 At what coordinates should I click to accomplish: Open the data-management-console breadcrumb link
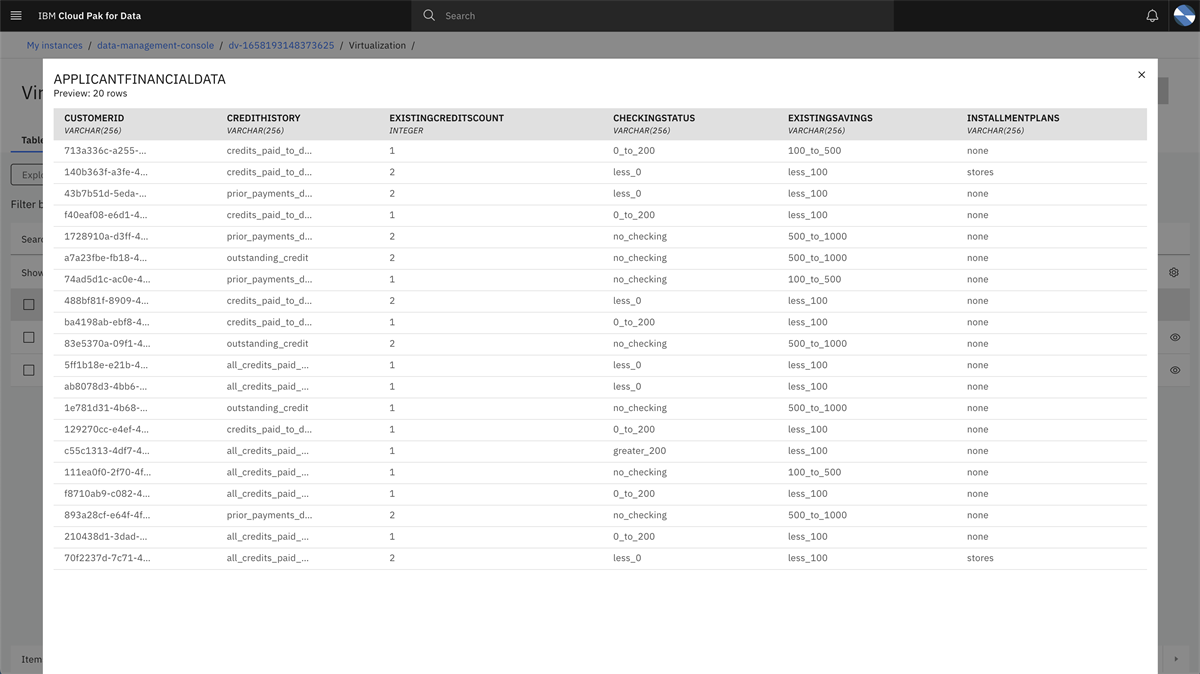click(x=155, y=45)
